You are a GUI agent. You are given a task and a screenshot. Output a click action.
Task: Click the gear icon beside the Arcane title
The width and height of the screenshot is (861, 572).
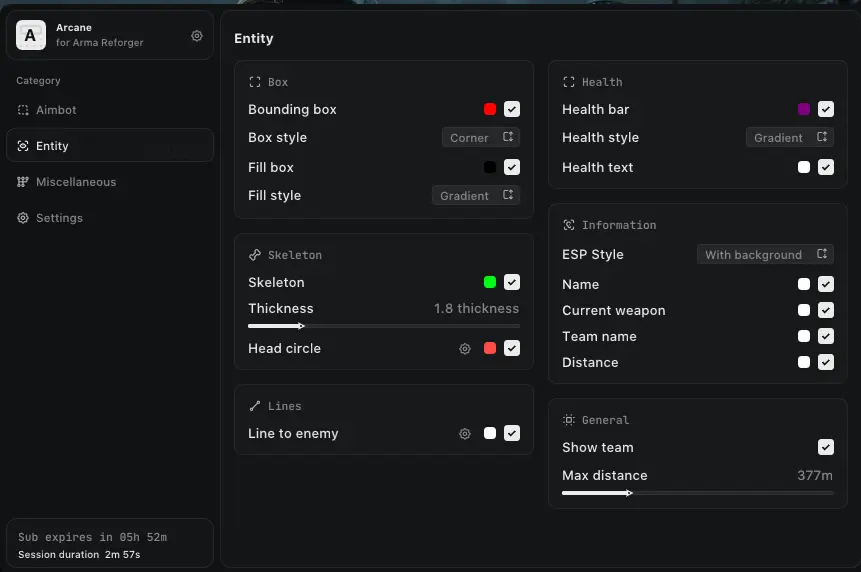click(x=197, y=36)
